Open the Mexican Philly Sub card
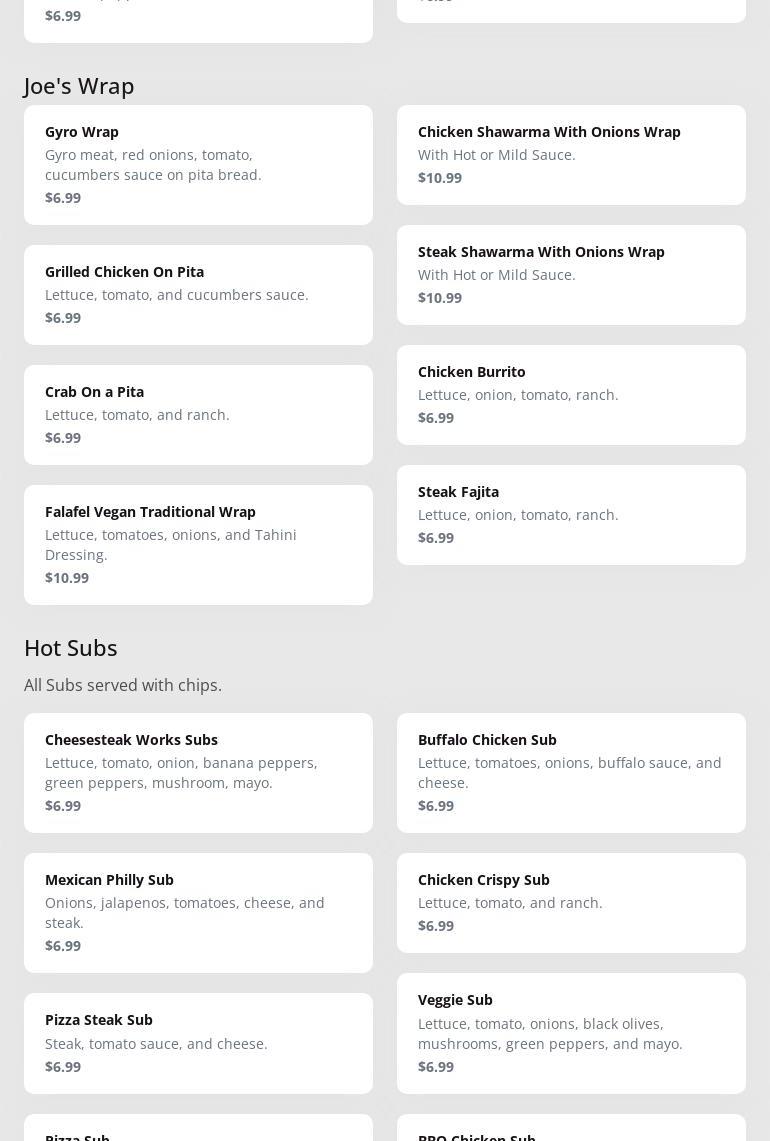Viewport: 770px width, 1141px height. point(198,912)
